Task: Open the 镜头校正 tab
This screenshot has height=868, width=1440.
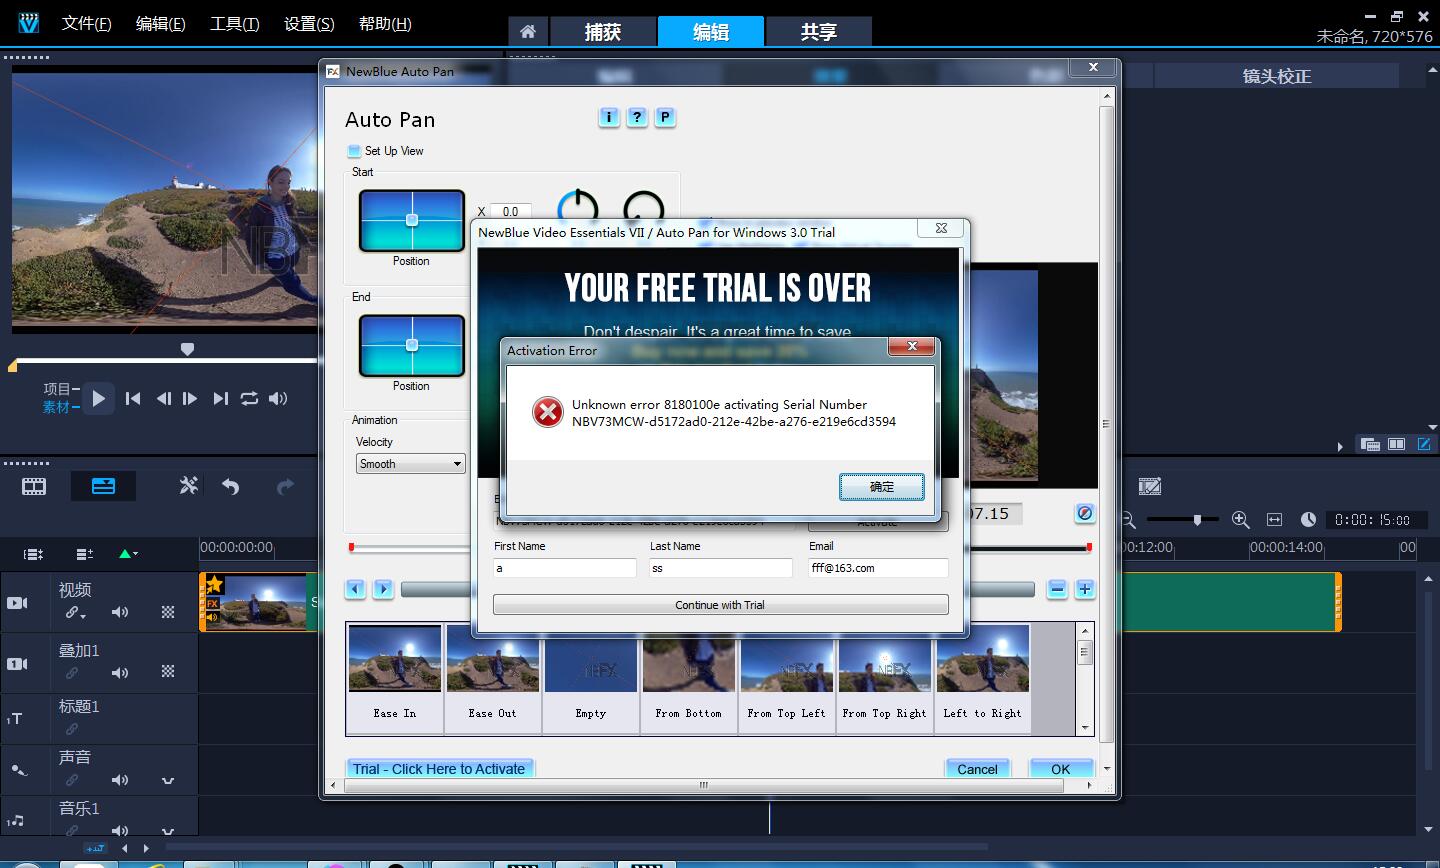Action: point(1276,76)
